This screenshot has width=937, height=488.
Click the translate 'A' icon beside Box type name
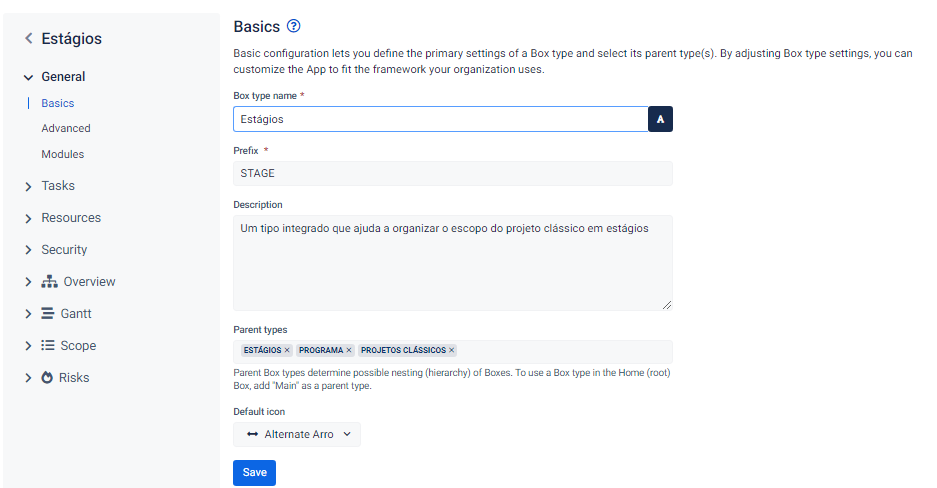(x=660, y=119)
